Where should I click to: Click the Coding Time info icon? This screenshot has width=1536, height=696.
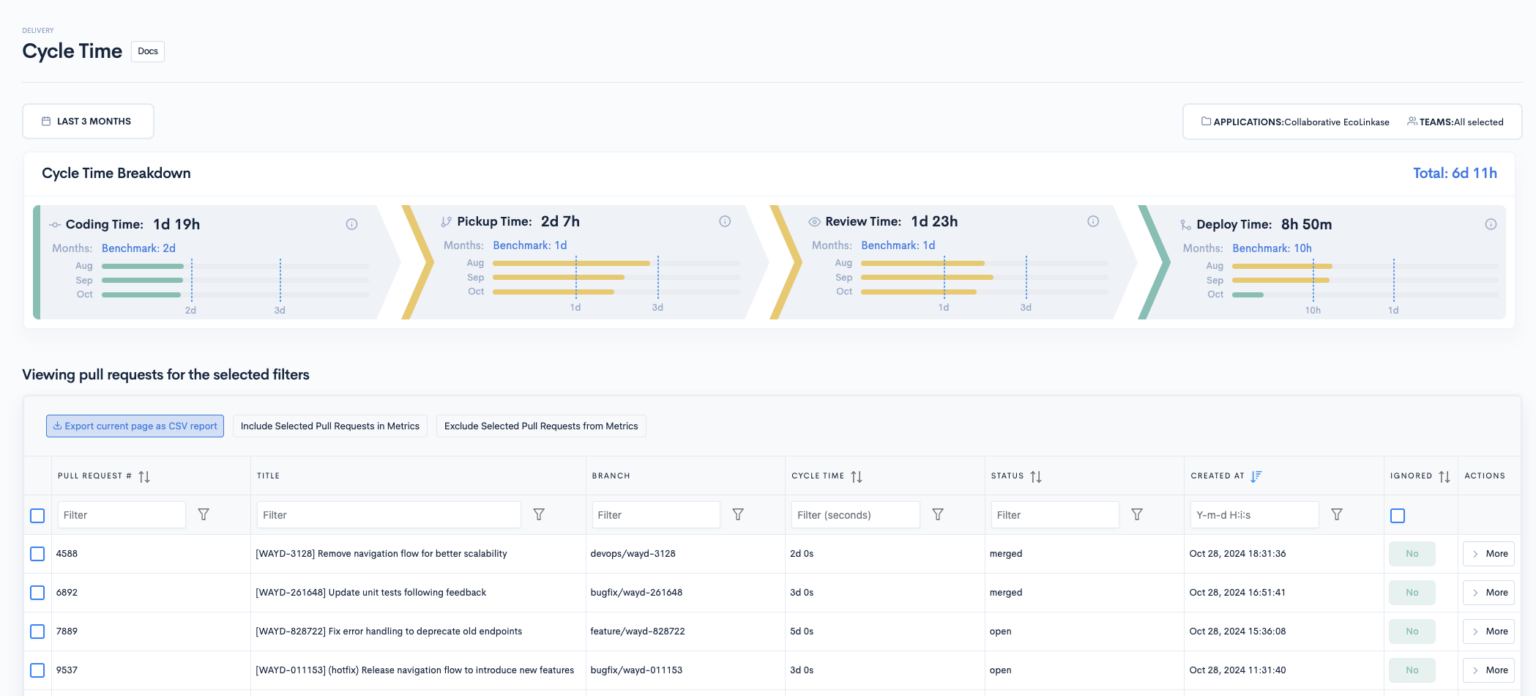[352, 224]
